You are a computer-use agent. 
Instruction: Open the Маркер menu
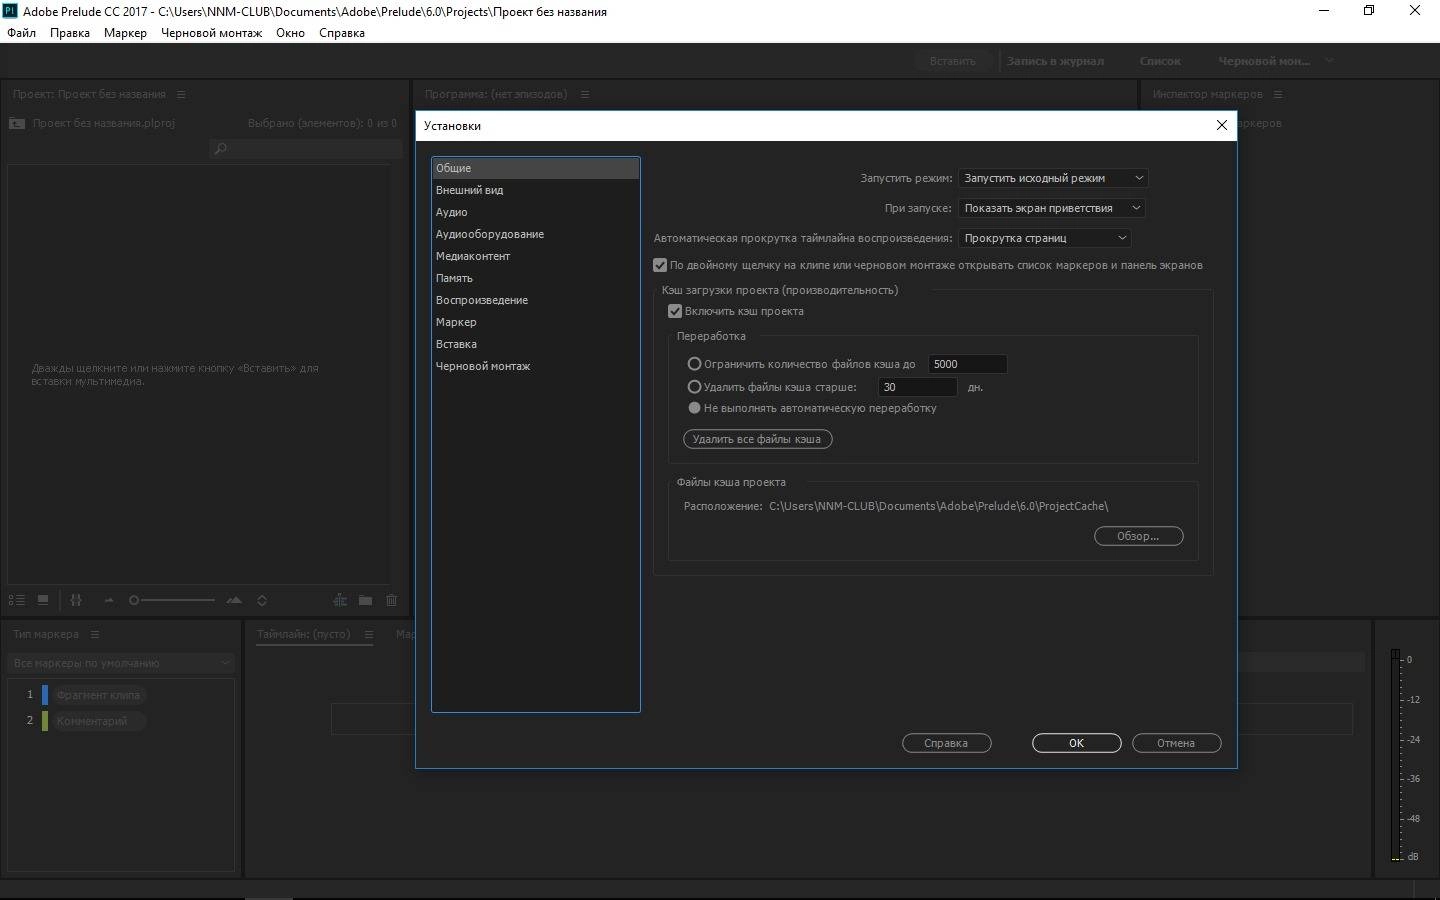(125, 33)
